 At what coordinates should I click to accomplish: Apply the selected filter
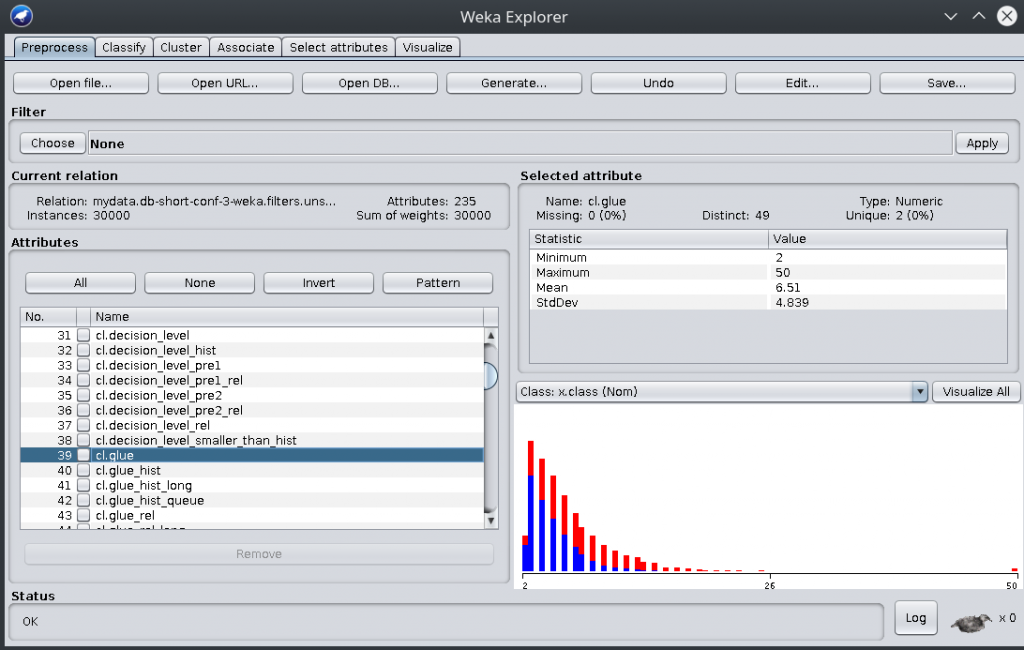pyautogui.click(x=982, y=143)
